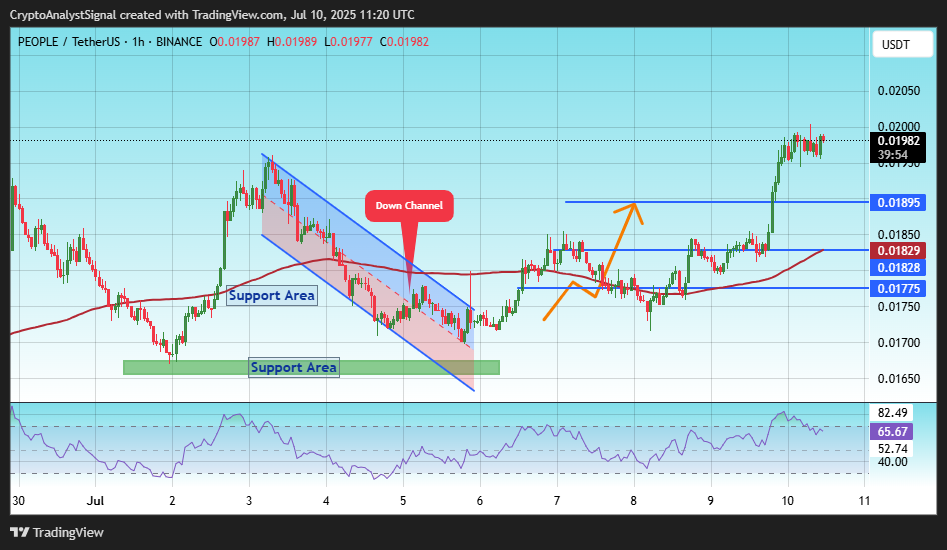947x550 pixels.
Task: Click the CryptoAnalystSignal header caption
Action: 212,14
